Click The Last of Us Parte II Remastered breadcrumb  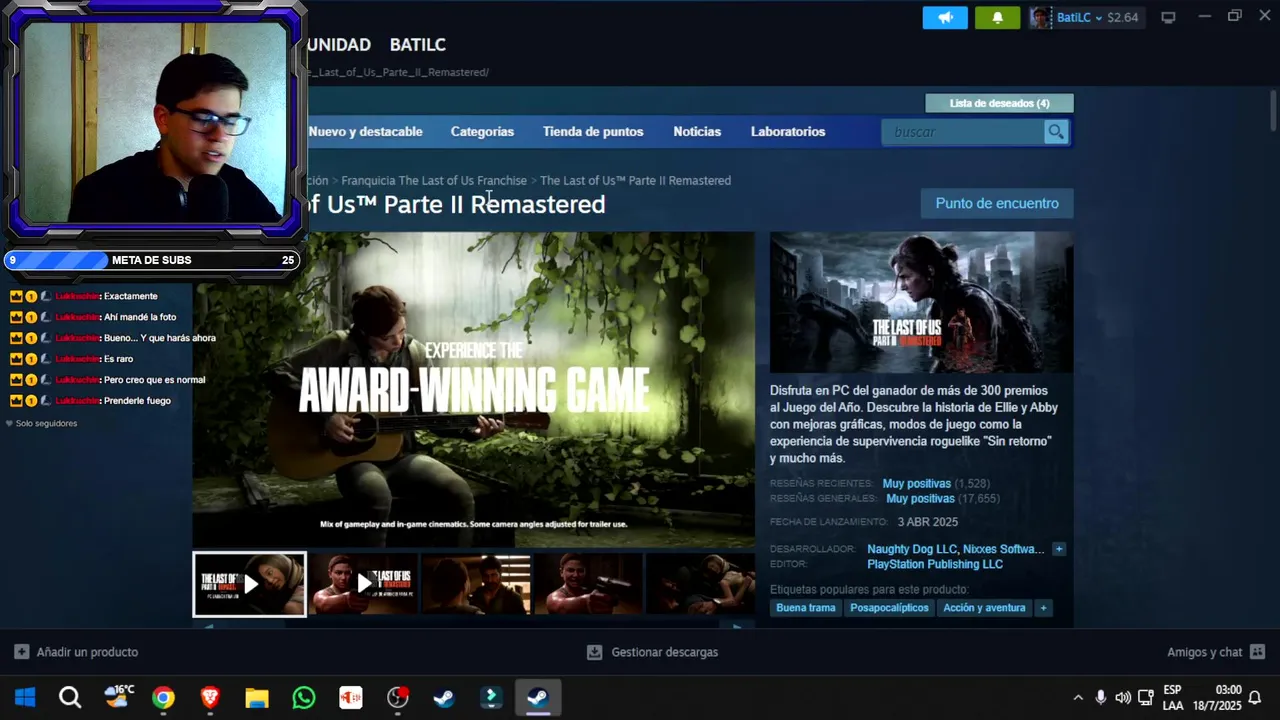point(635,181)
